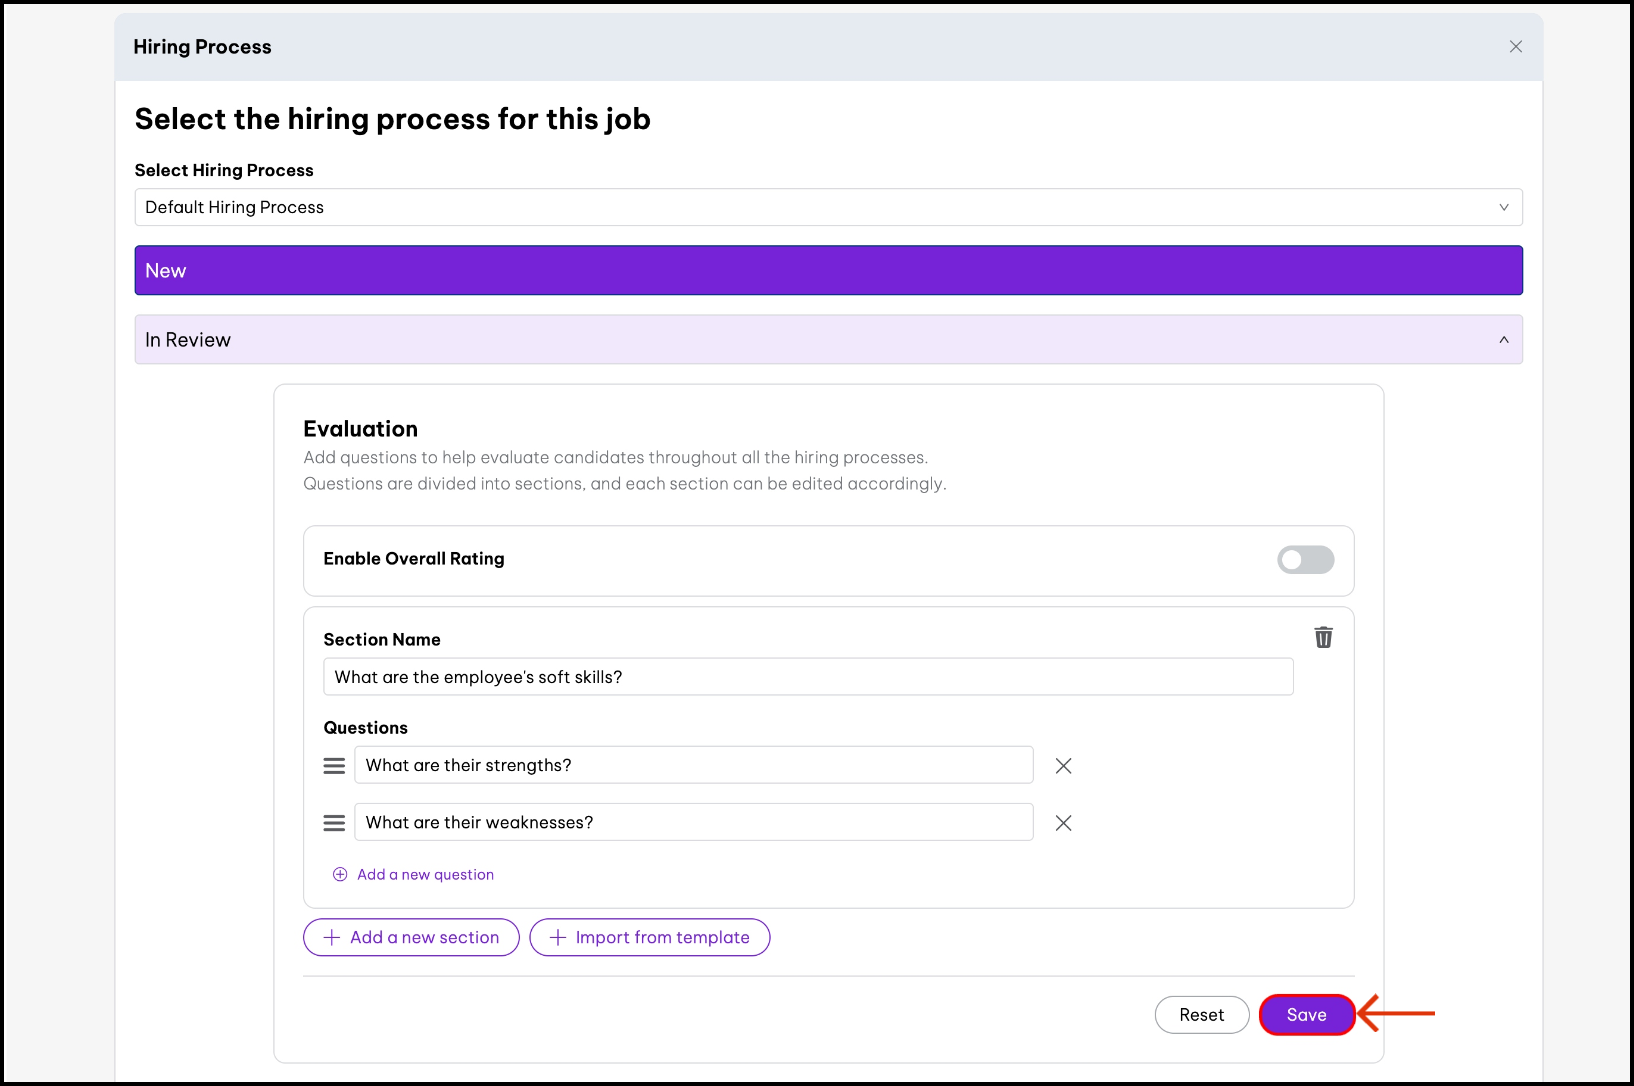Remove the "What are their weaknesses?" question
This screenshot has width=1634, height=1086.
pyautogui.click(x=1063, y=823)
